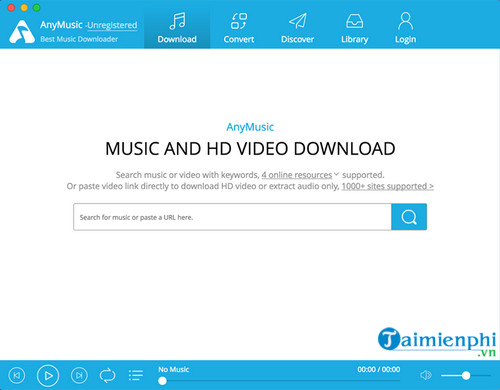The width and height of the screenshot is (500, 390).
Task: Skip to the previous track
Action: [17, 376]
